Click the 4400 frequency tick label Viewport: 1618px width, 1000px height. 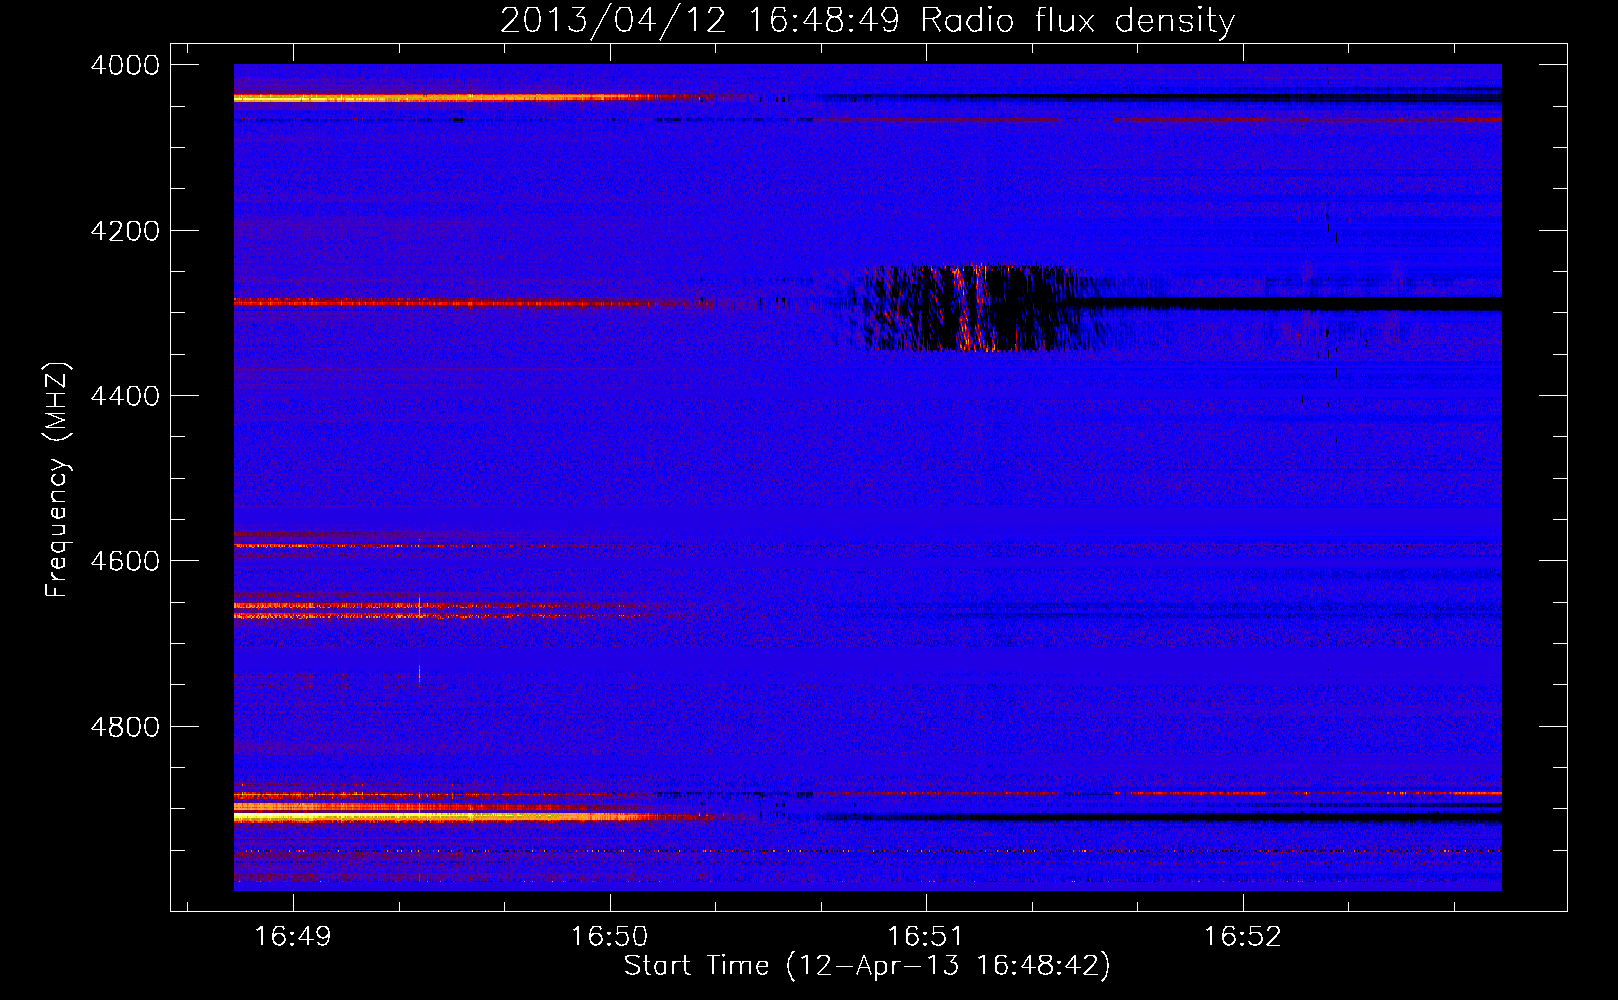[125, 396]
